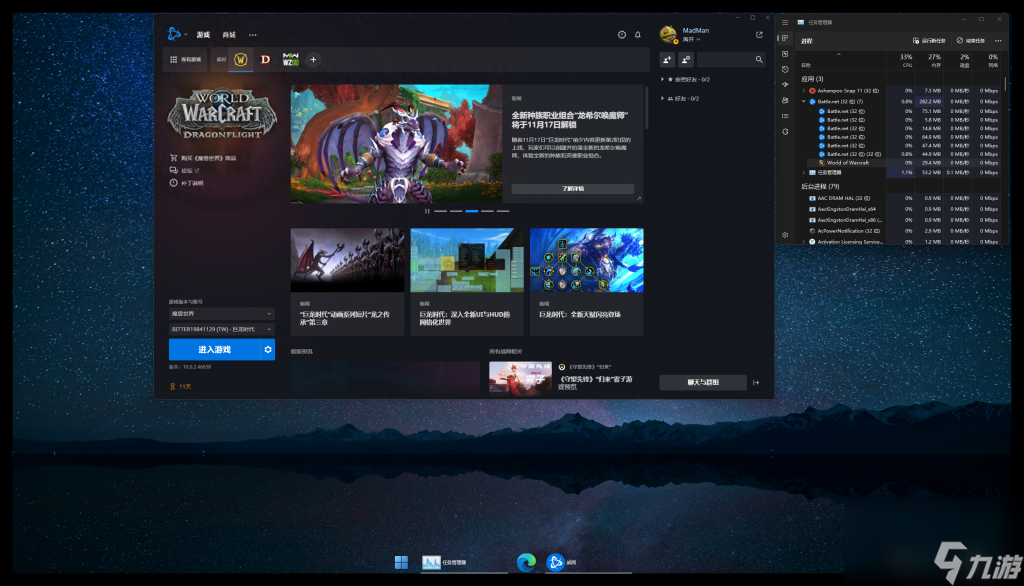Click the add friend icon

click(667, 60)
